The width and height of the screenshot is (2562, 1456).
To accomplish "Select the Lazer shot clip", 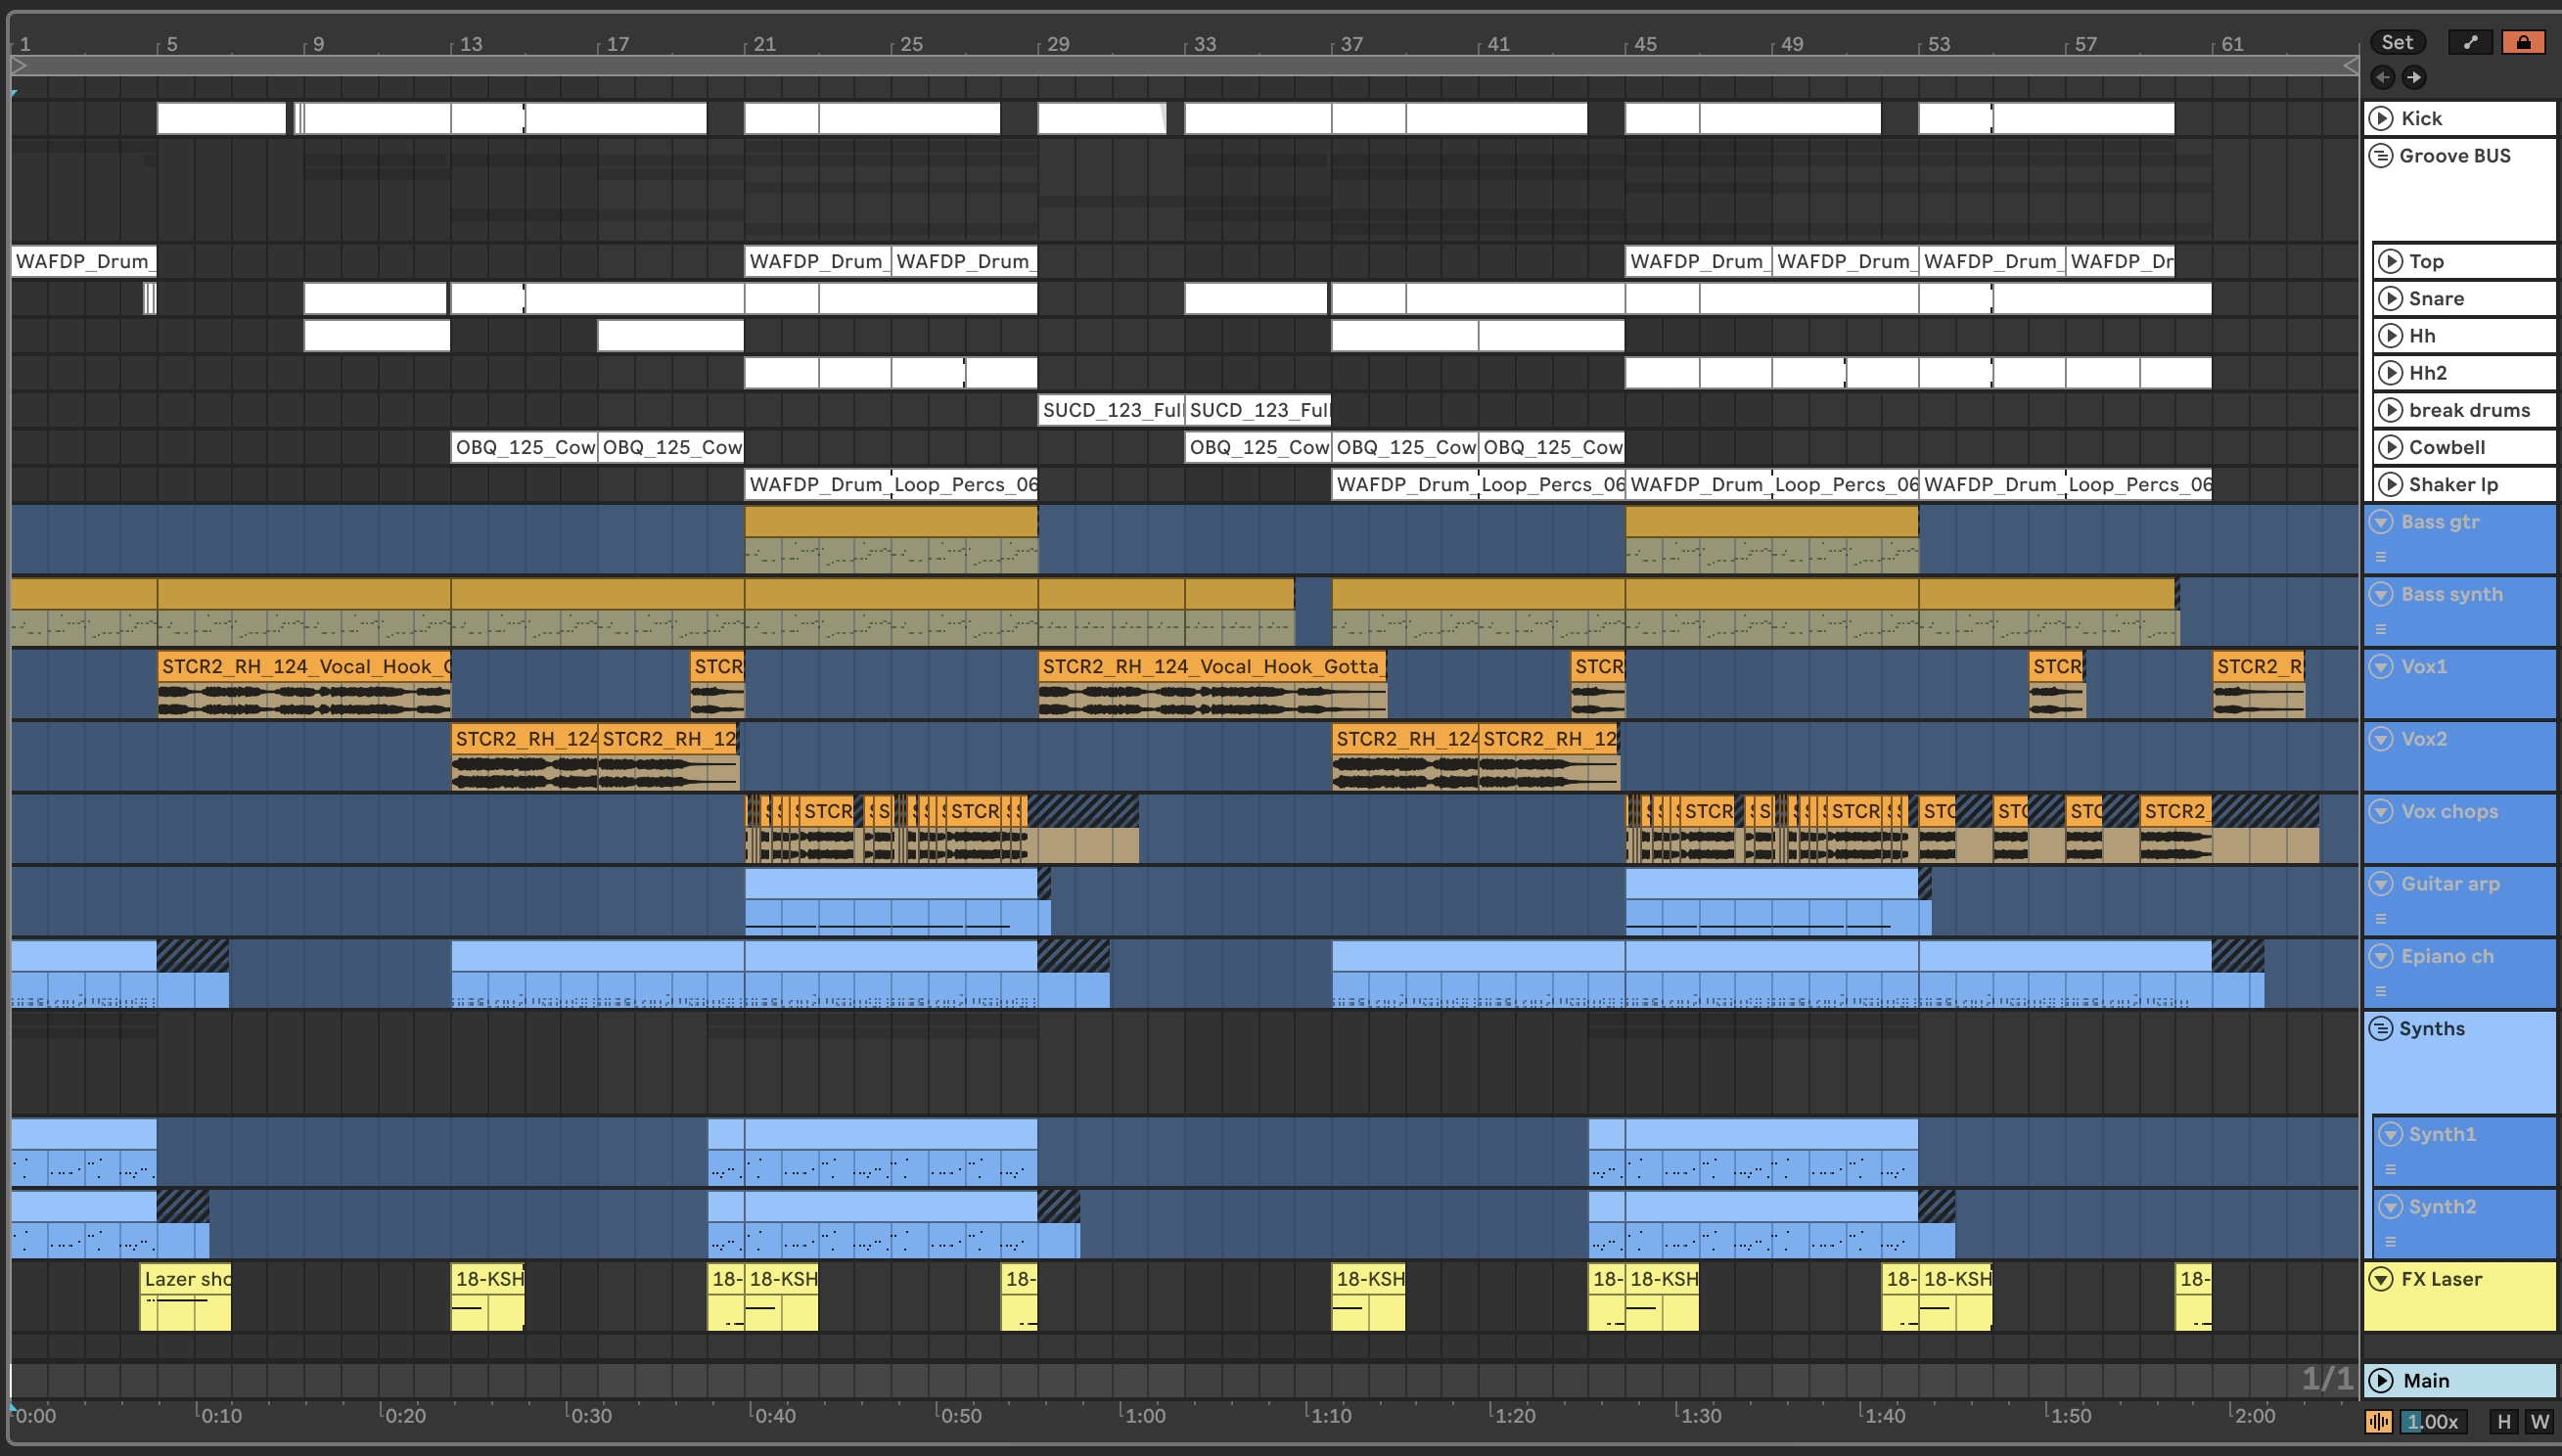I will pyautogui.click(x=186, y=1279).
